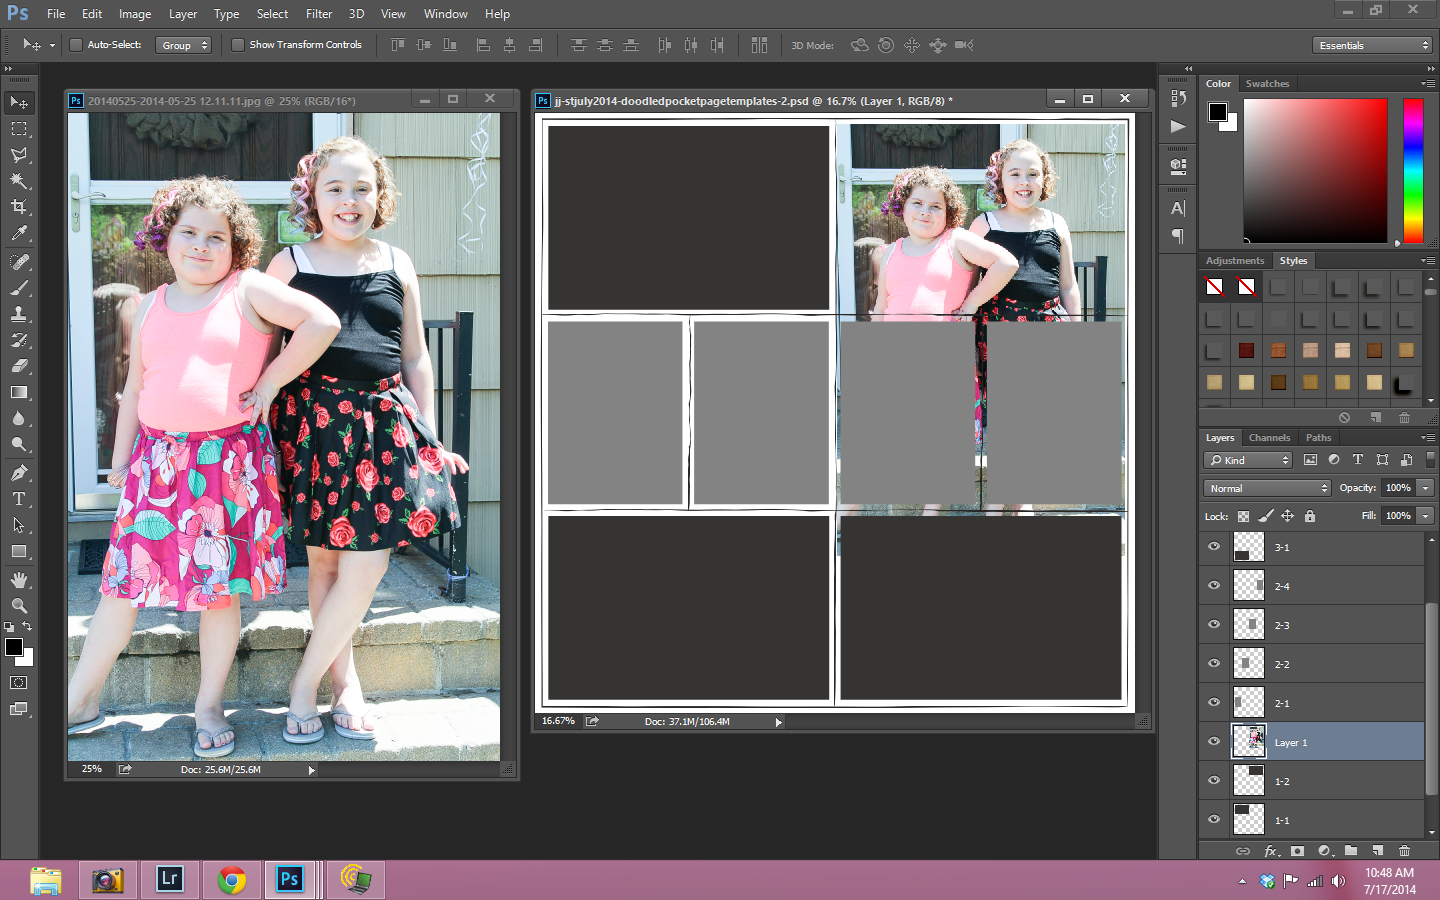
Task: Enable Show Transform Controls checkbox
Action: click(x=238, y=45)
